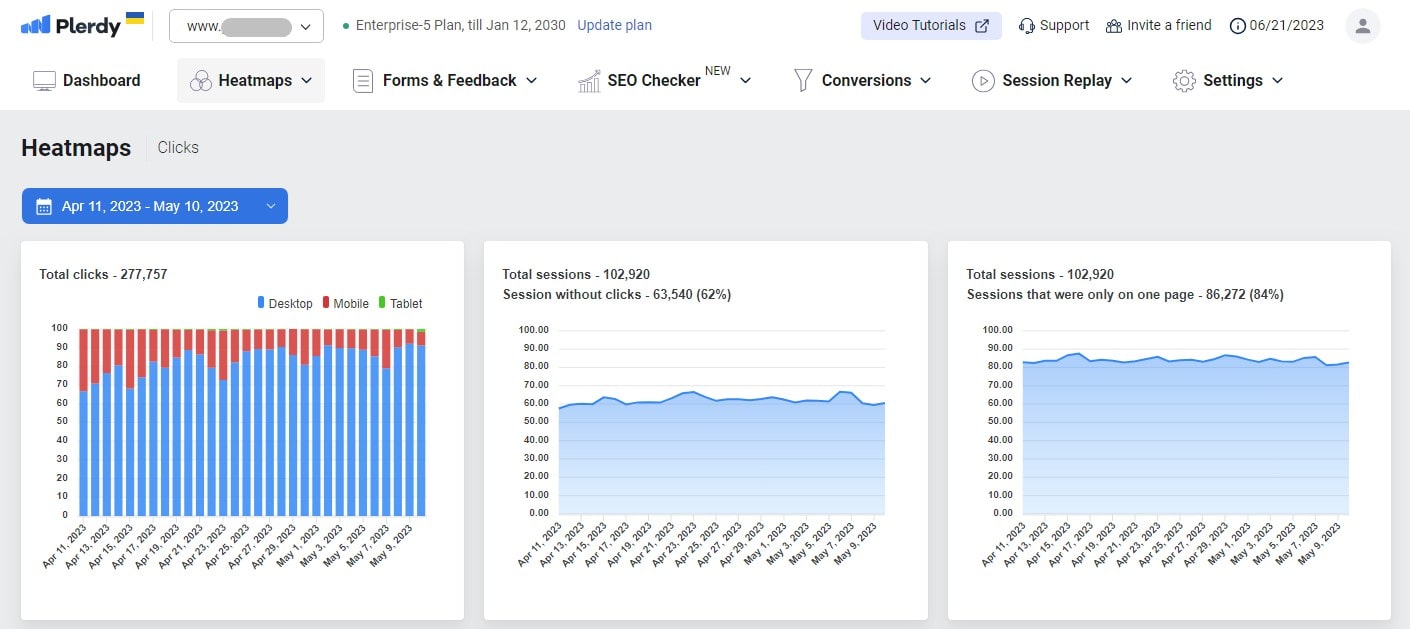Expand the SEO Checker chevron
1410x629 pixels.
[x=745, y=81]
